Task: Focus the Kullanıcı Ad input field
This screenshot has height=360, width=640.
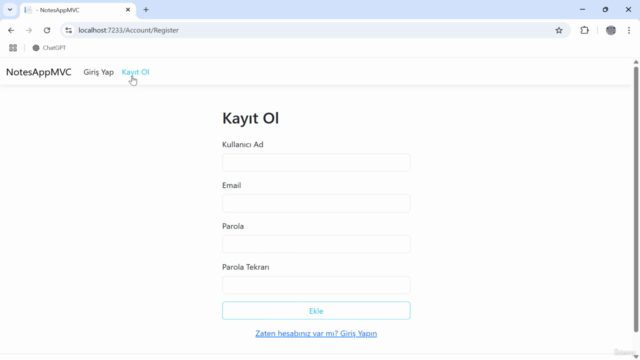Action: pos(316,162)
